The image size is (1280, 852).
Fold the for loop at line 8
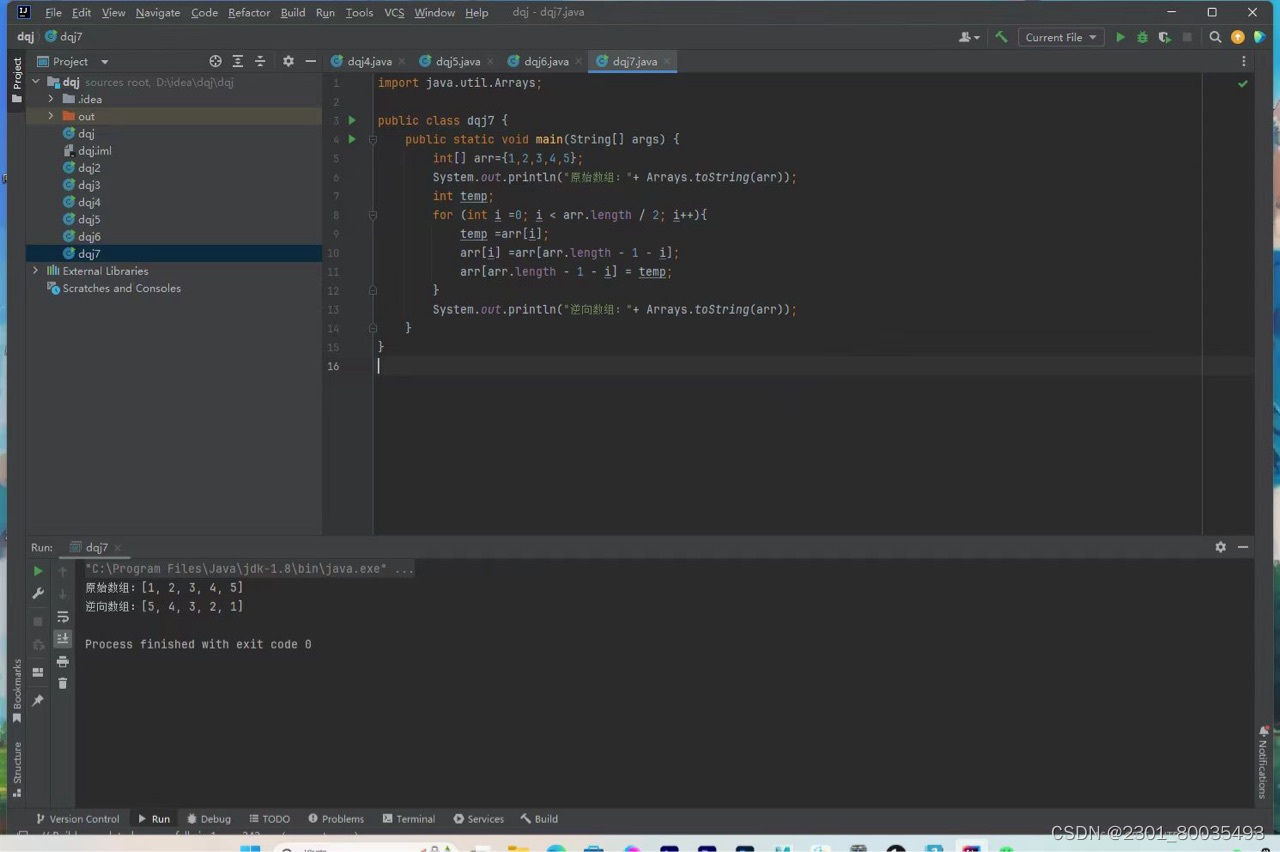click(x=372, y=215)
